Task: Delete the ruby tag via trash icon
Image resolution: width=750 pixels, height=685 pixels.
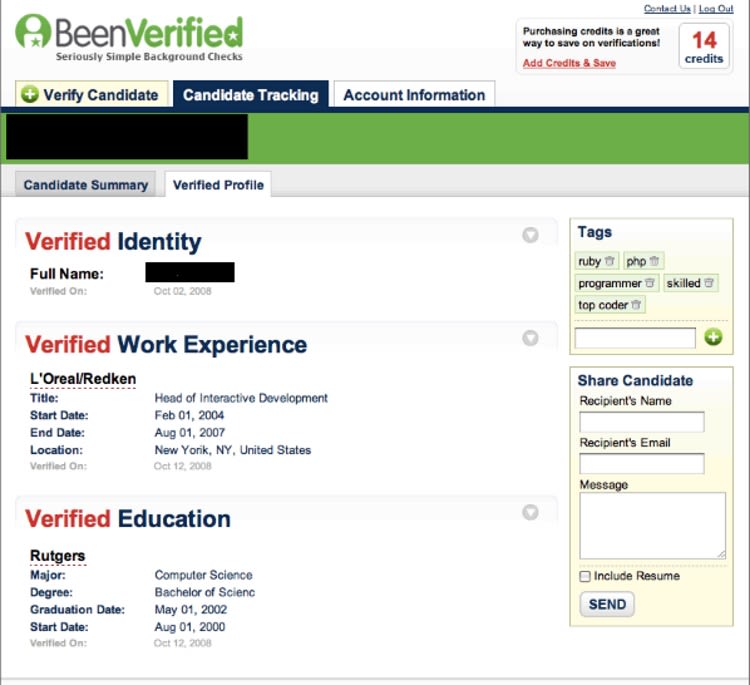Action: (x=609, y=261)
